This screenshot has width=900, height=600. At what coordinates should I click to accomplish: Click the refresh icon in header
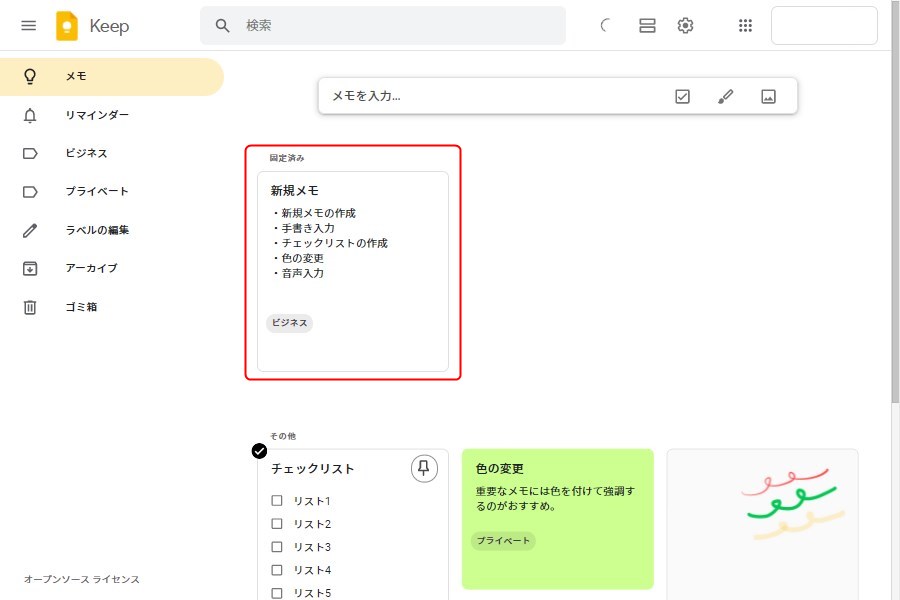(x=606, y=26)
